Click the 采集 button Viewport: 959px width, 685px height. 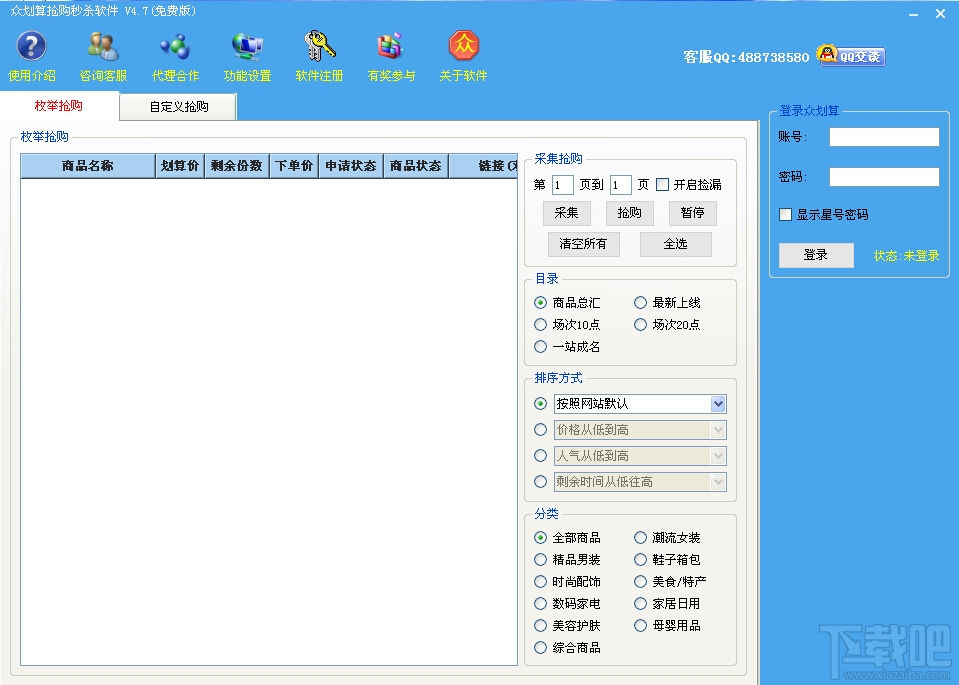(567, 213)
